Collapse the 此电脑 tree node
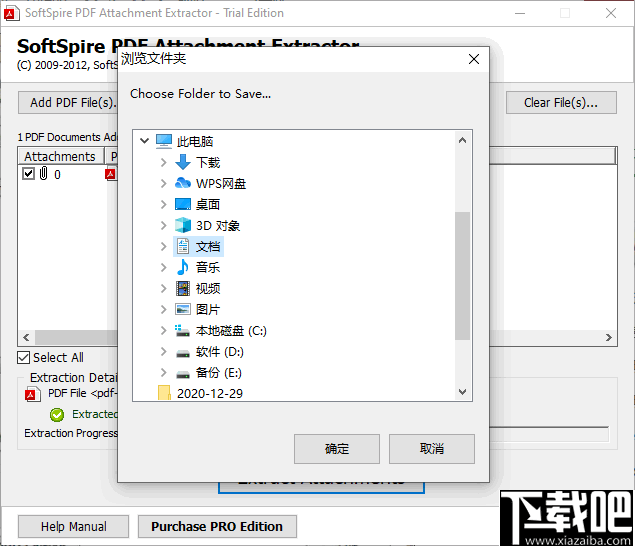Image resolution: width=635 pixels, height=546 pixels. (144, 141)
